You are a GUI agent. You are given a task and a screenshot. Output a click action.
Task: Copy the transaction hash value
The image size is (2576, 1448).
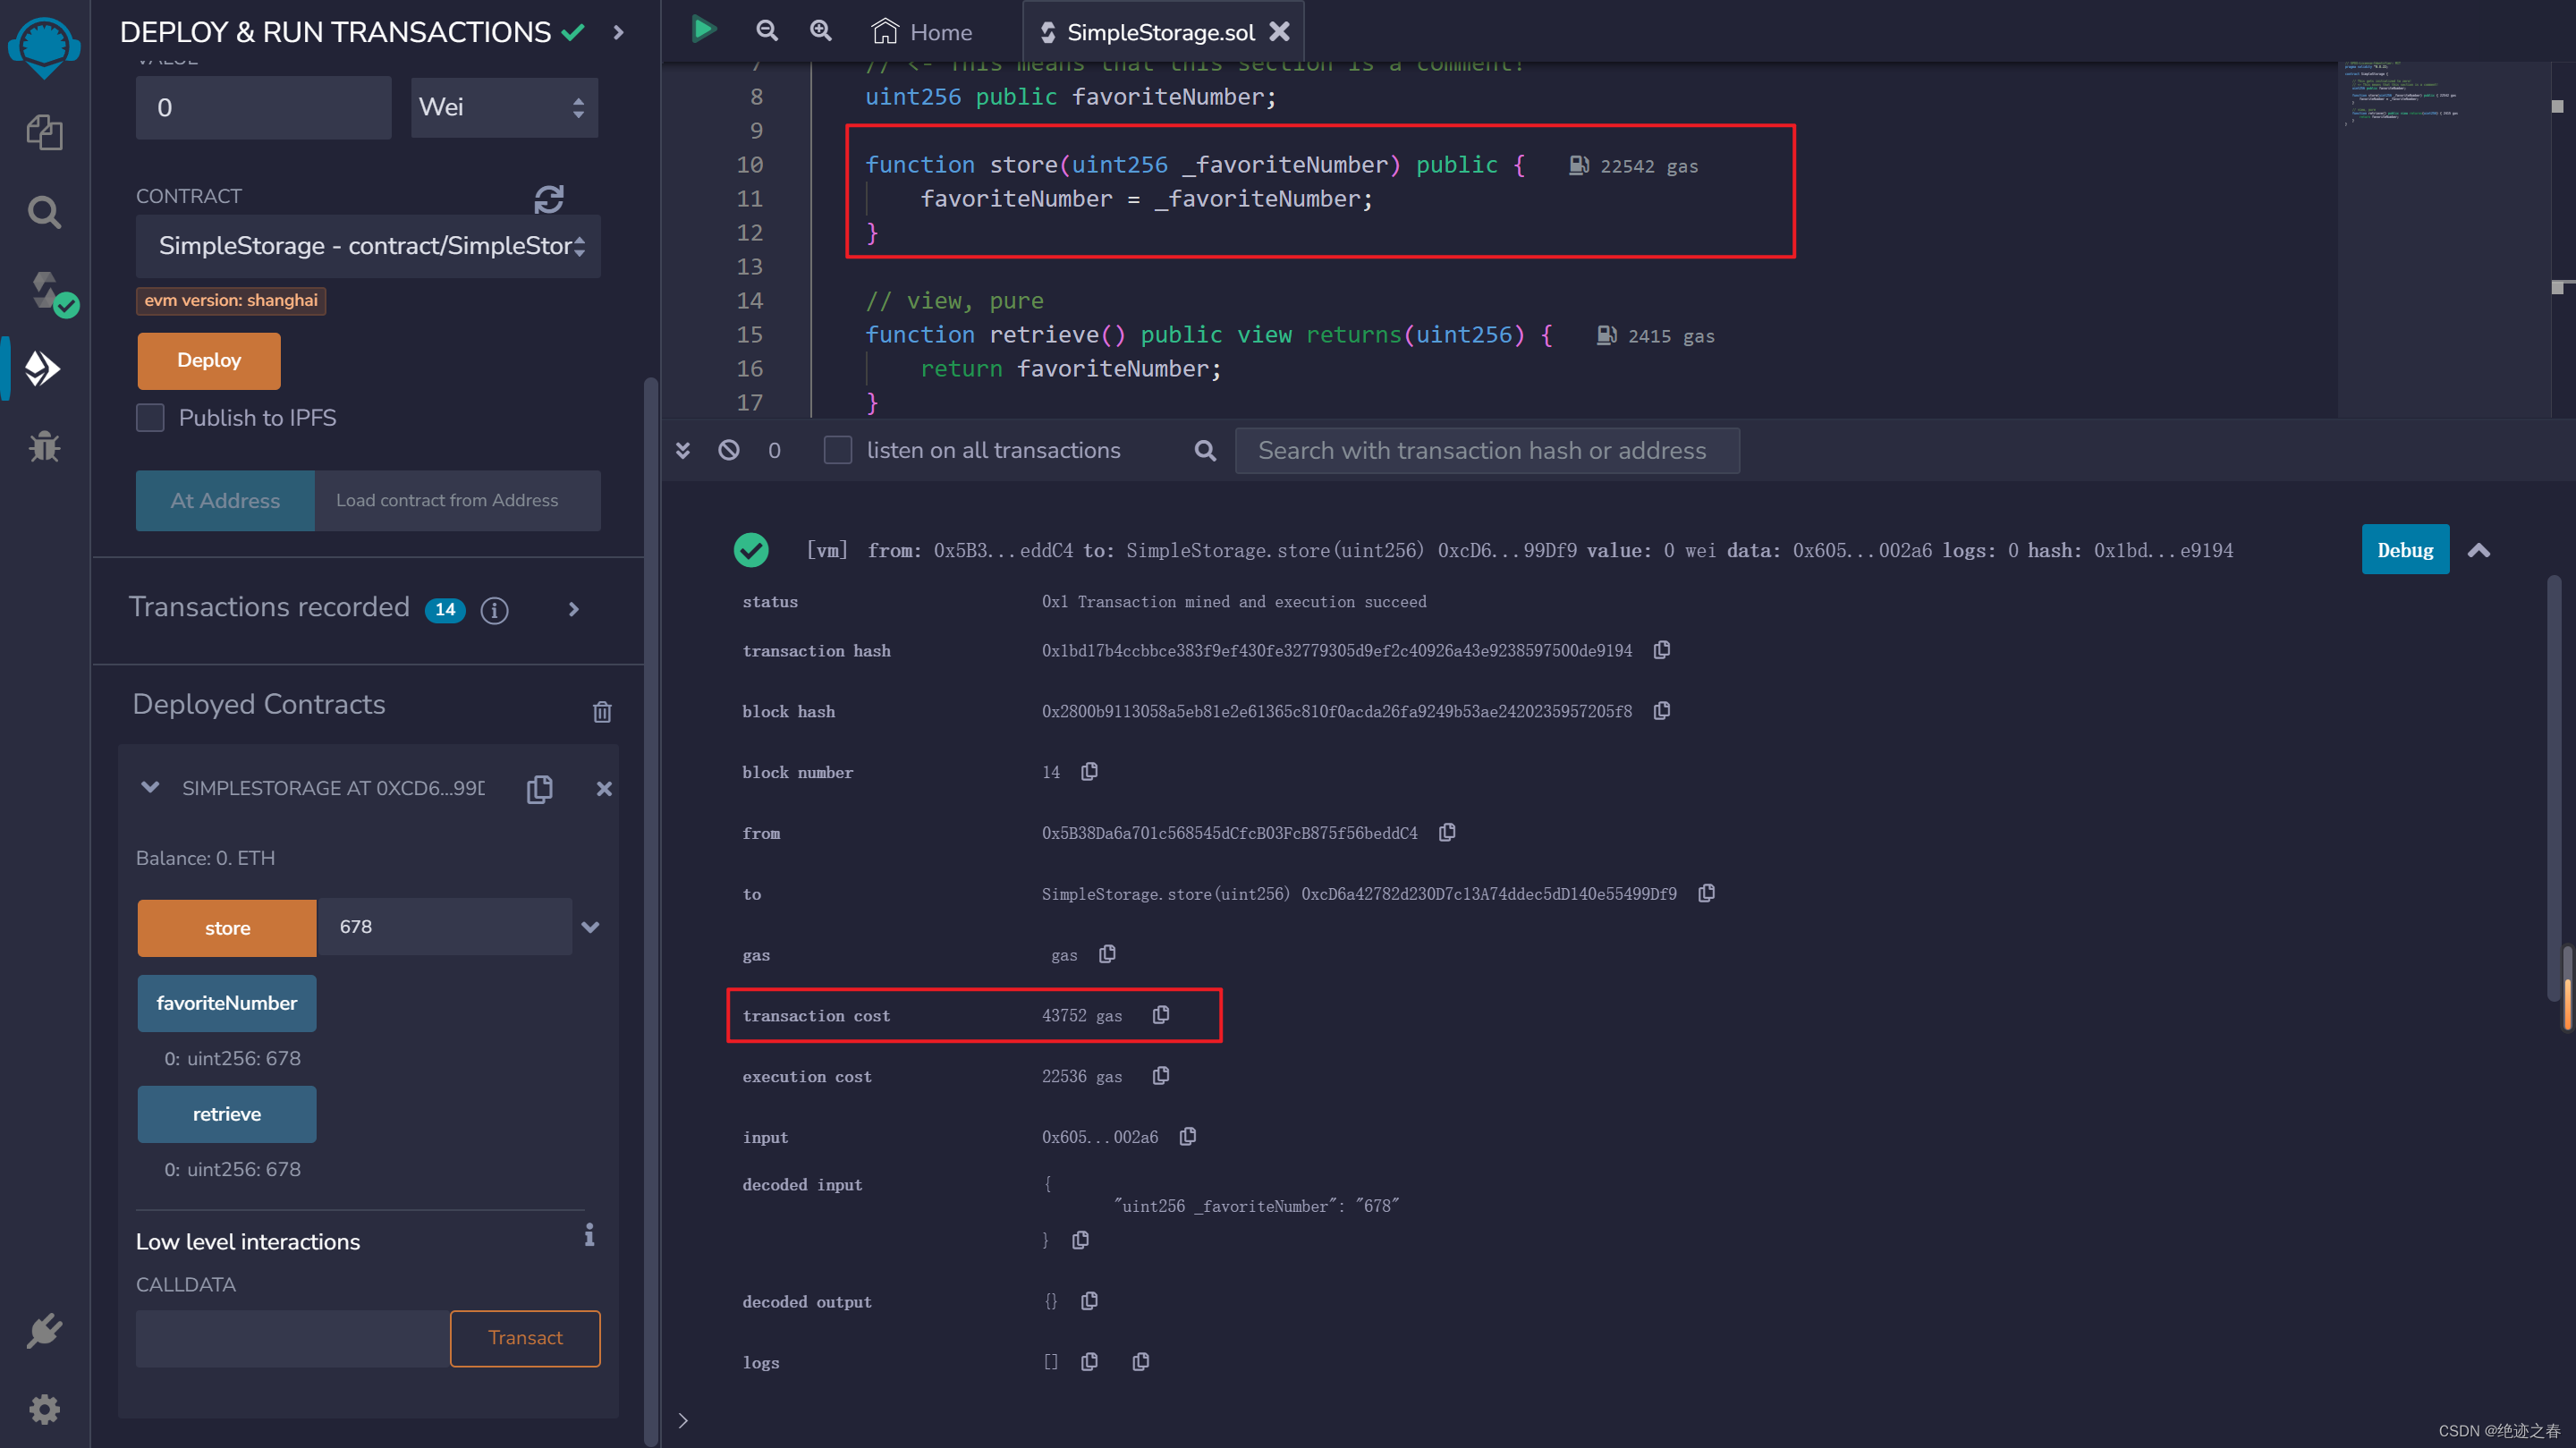pos(1661,650)
